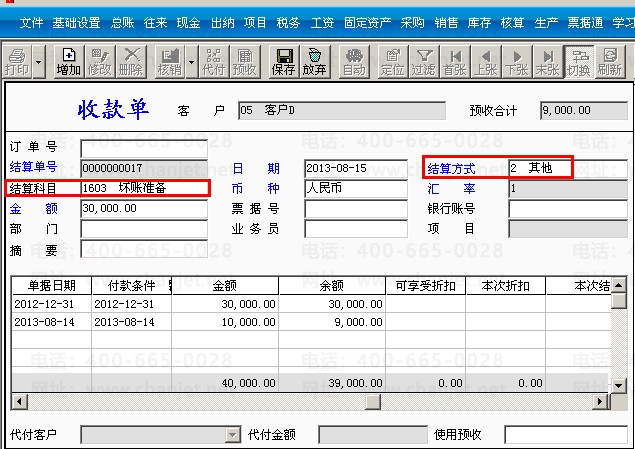
Task: Click the 代付 toolbar icon
Action: 214,62
